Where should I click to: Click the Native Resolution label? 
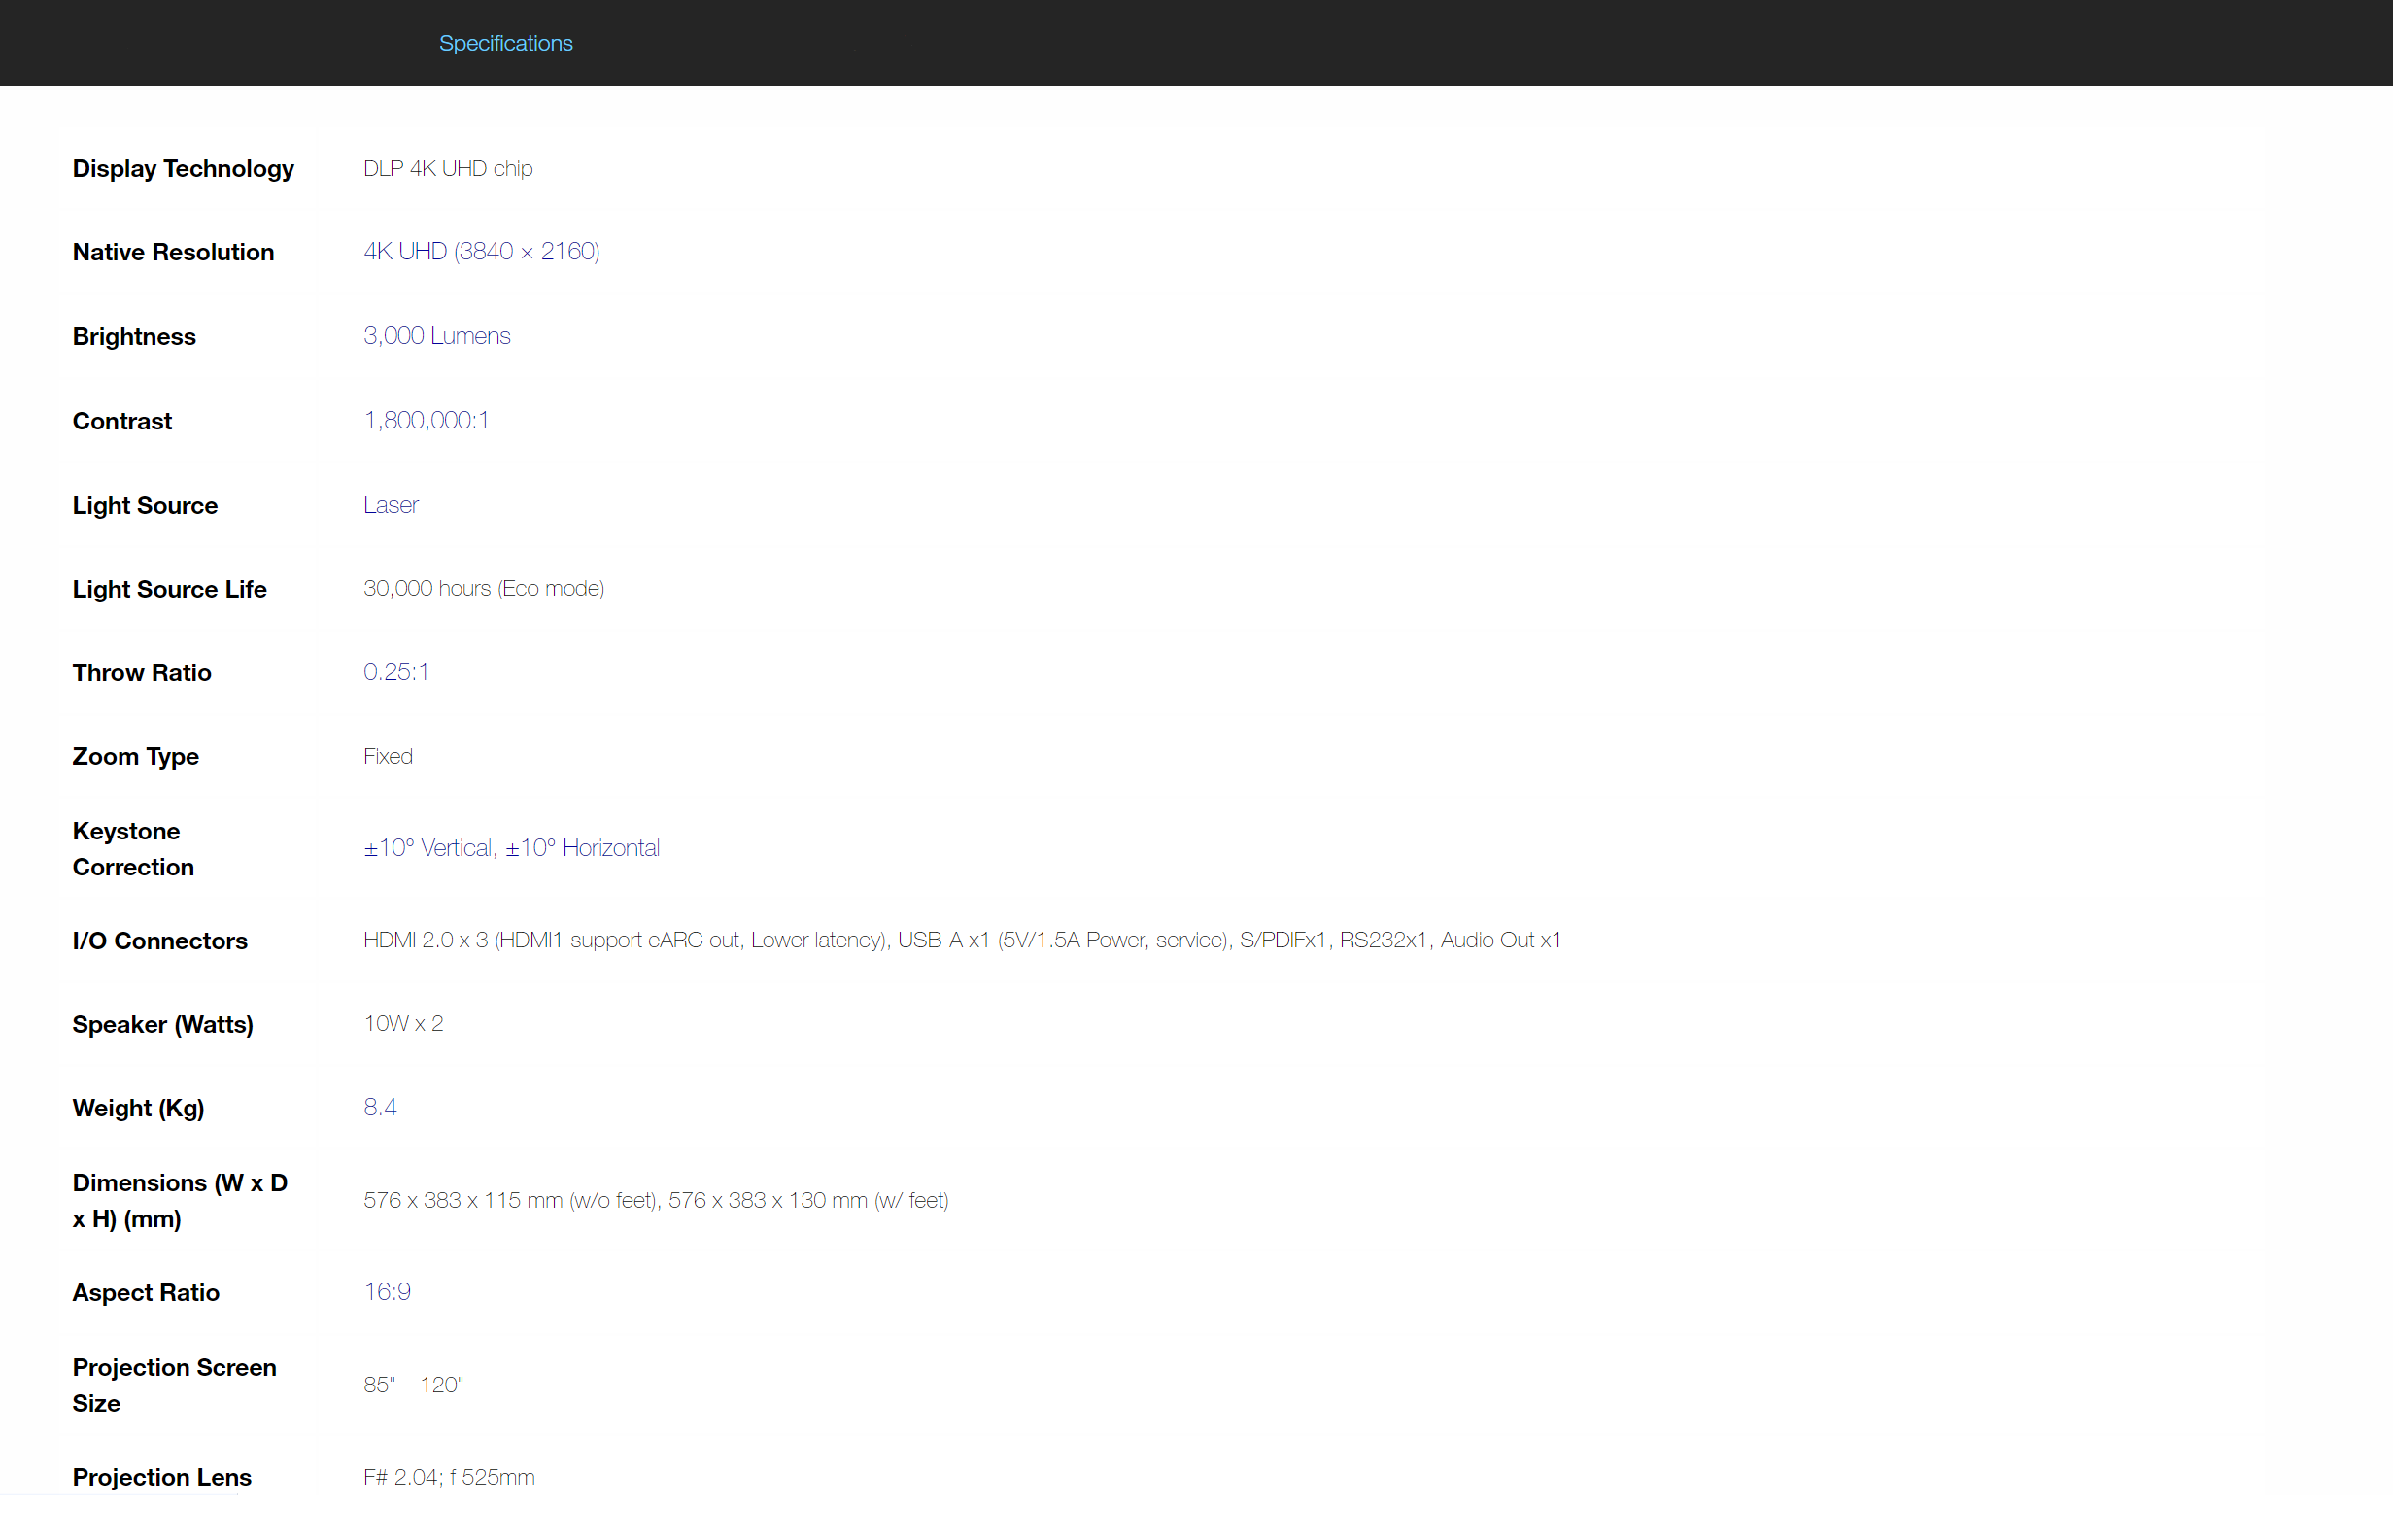click(173, 252)
